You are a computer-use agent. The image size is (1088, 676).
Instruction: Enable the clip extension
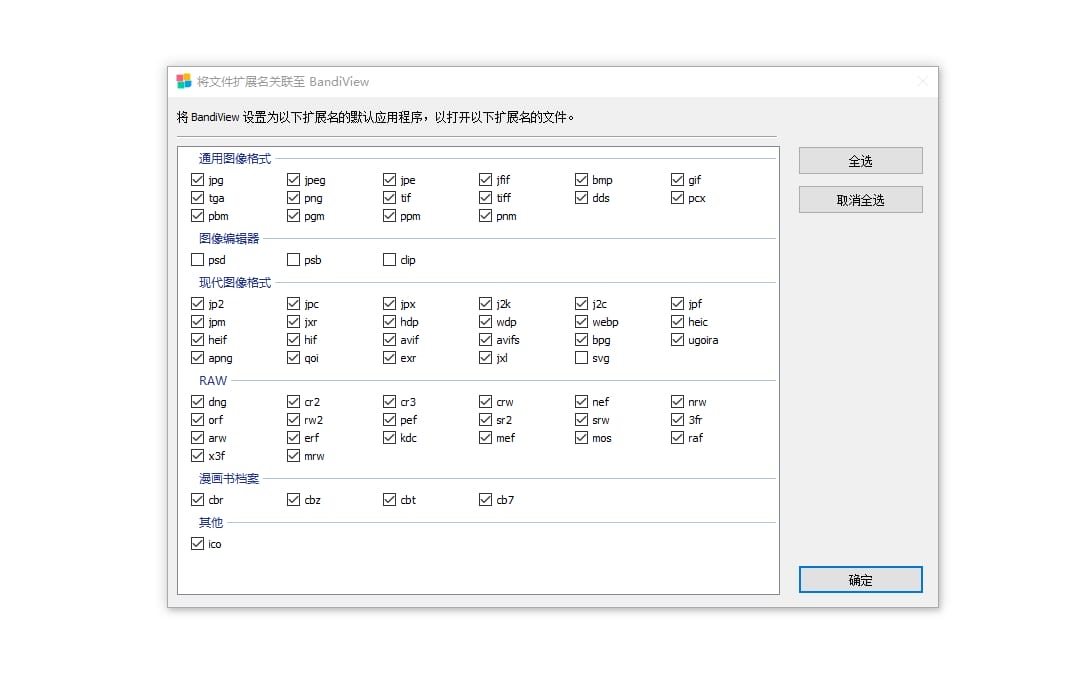389,260
